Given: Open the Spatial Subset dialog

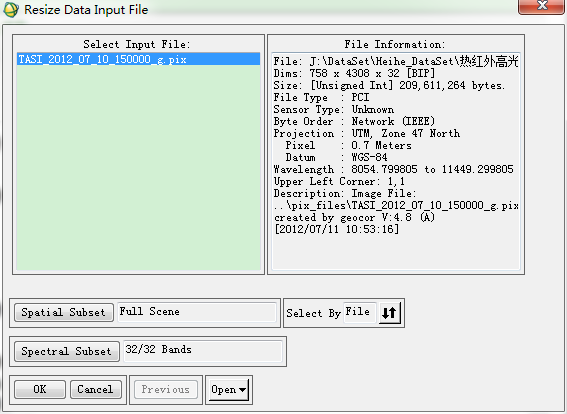Looking at the screenshot, I should [64, 312].
